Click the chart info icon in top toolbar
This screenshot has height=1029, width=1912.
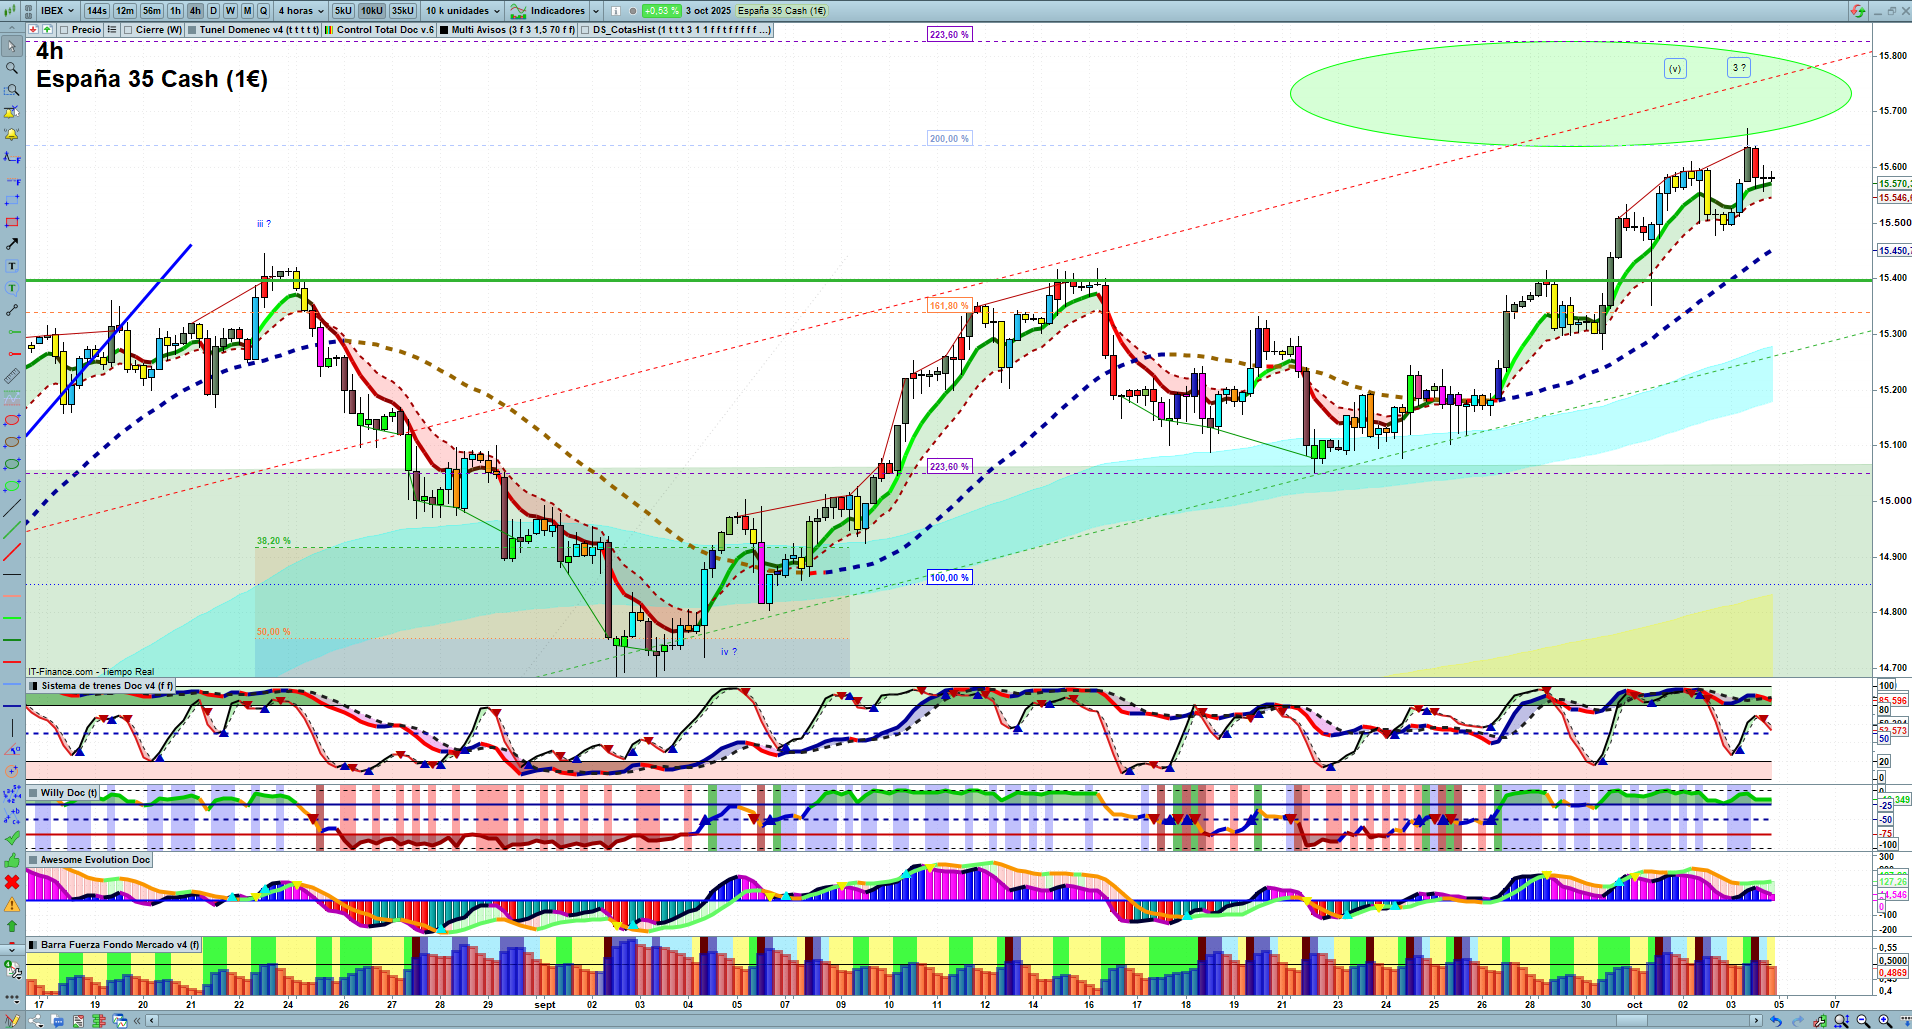click(616, 11)
